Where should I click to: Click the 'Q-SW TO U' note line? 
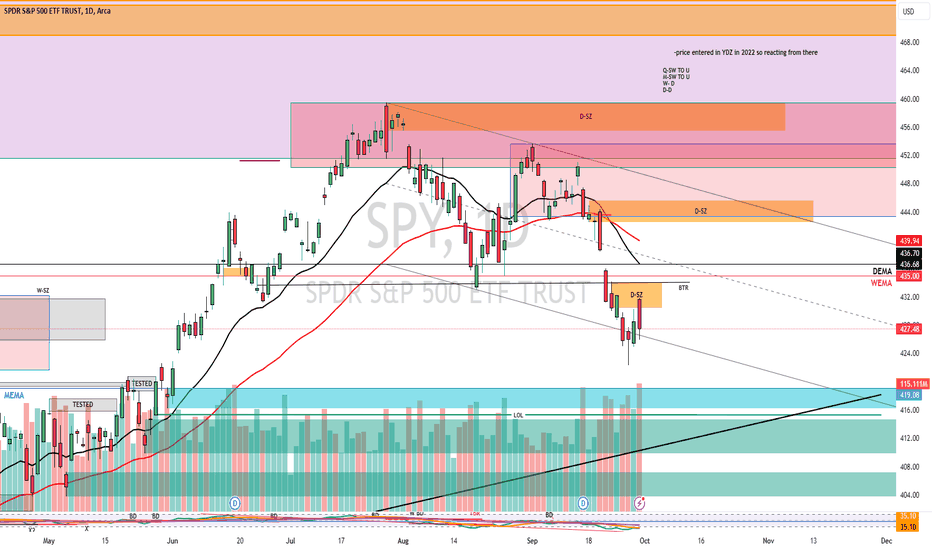coord(676,70)
